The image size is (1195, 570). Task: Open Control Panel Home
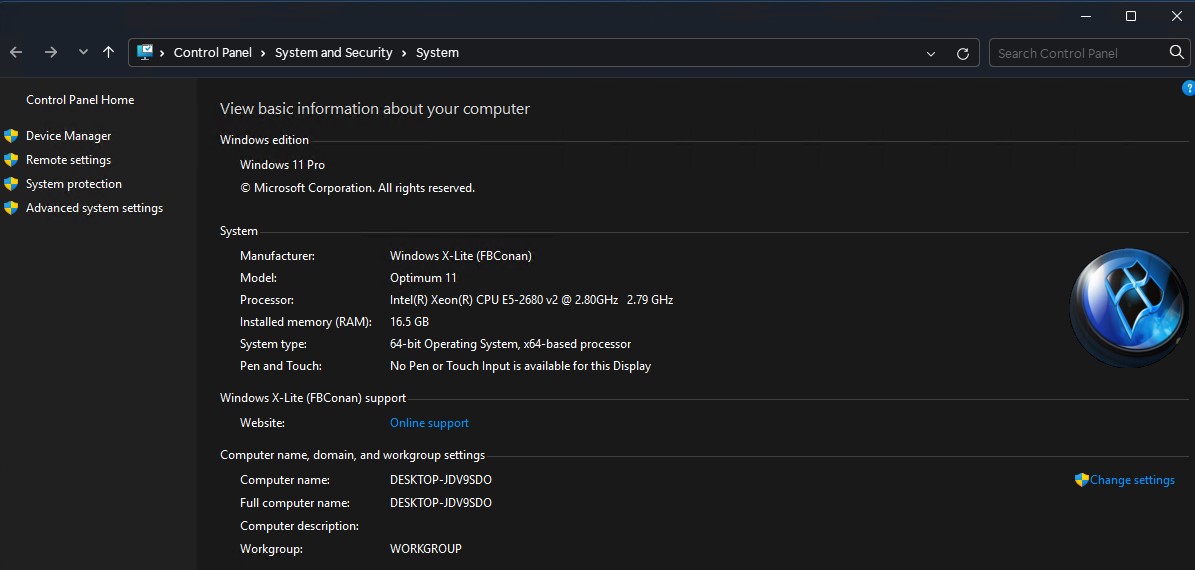80,100
